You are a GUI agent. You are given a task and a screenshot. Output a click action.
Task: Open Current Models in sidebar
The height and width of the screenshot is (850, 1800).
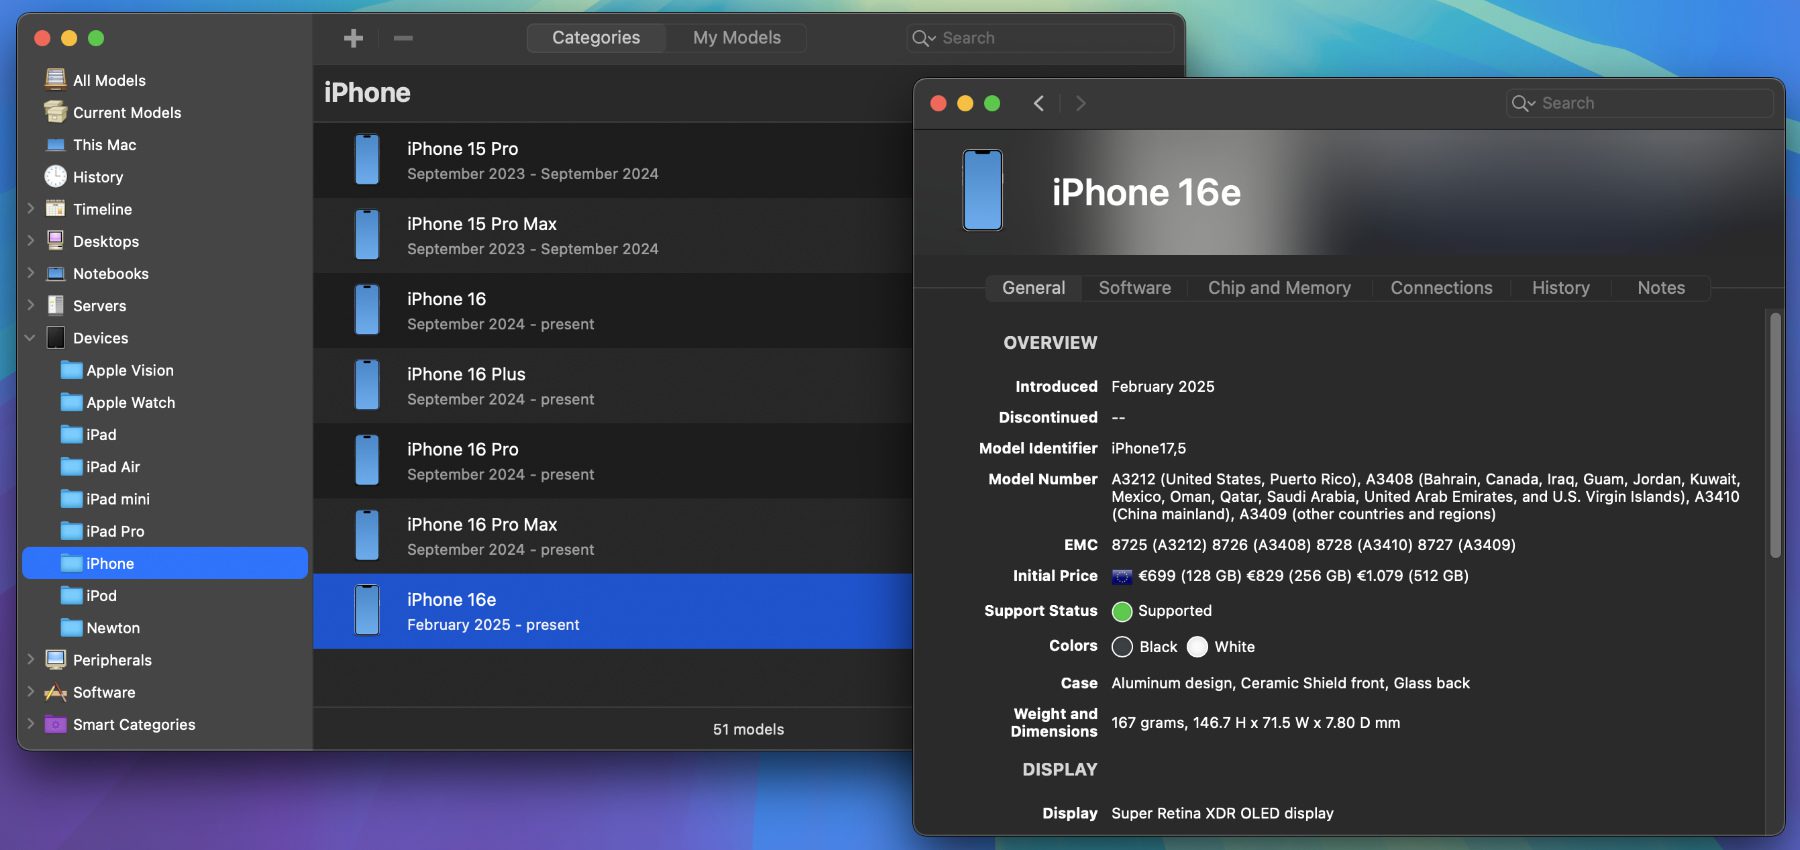[126, 113]
